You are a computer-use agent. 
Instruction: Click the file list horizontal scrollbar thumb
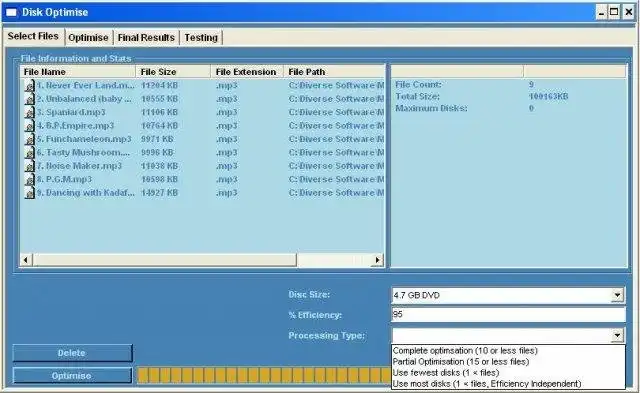coord(164,260)
